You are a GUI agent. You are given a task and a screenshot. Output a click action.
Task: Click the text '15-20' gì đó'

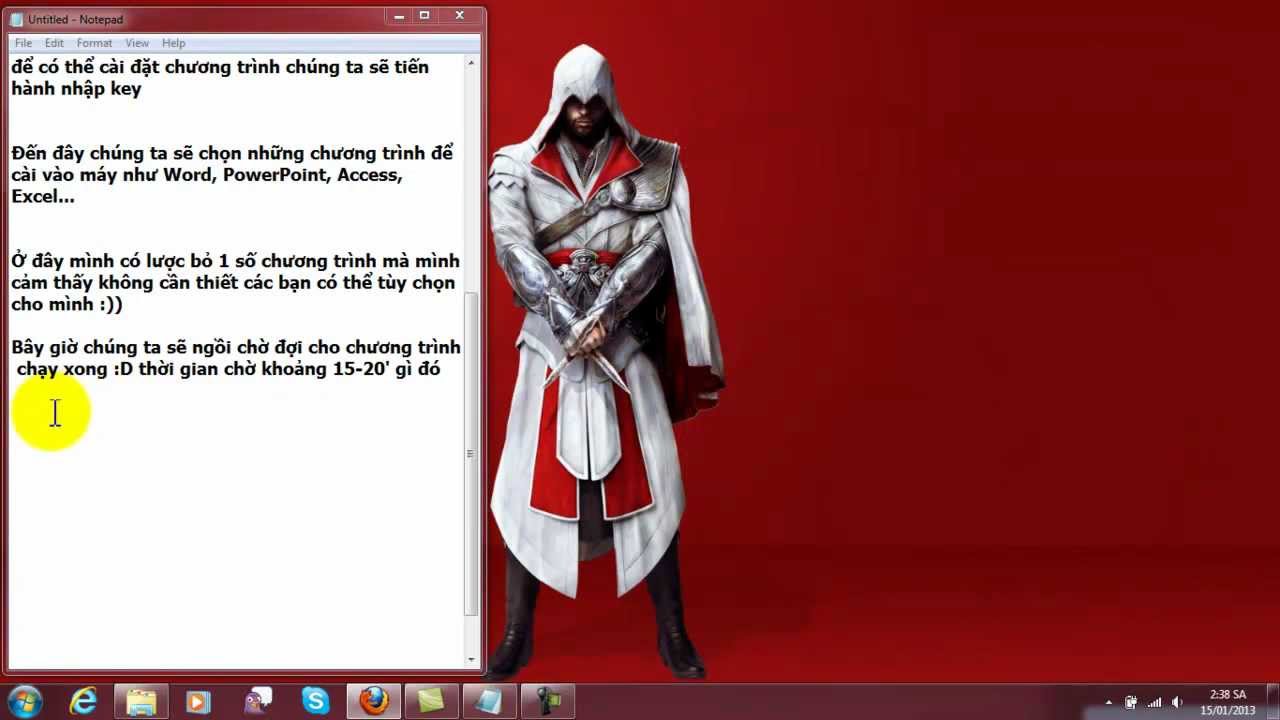[x=386, y=369]
